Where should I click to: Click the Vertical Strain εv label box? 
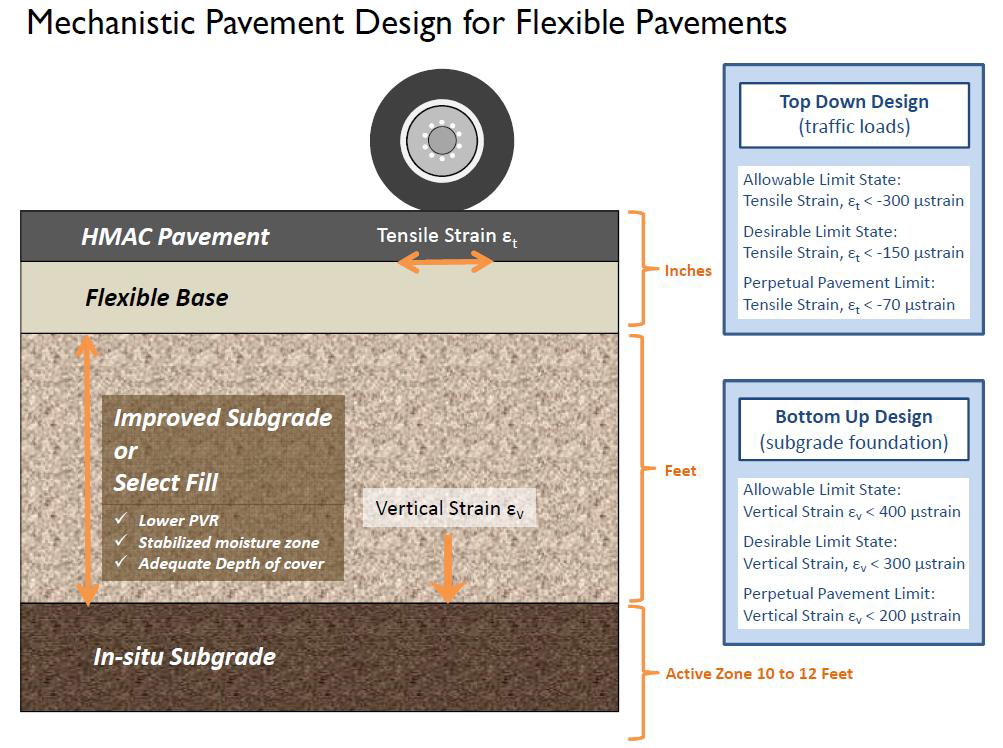pyautogui.click(x=449, y=508)
